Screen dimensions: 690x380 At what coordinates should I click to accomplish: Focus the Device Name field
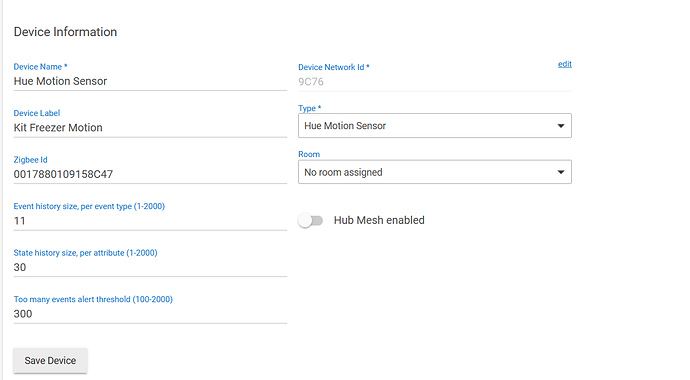click(150, 81)
